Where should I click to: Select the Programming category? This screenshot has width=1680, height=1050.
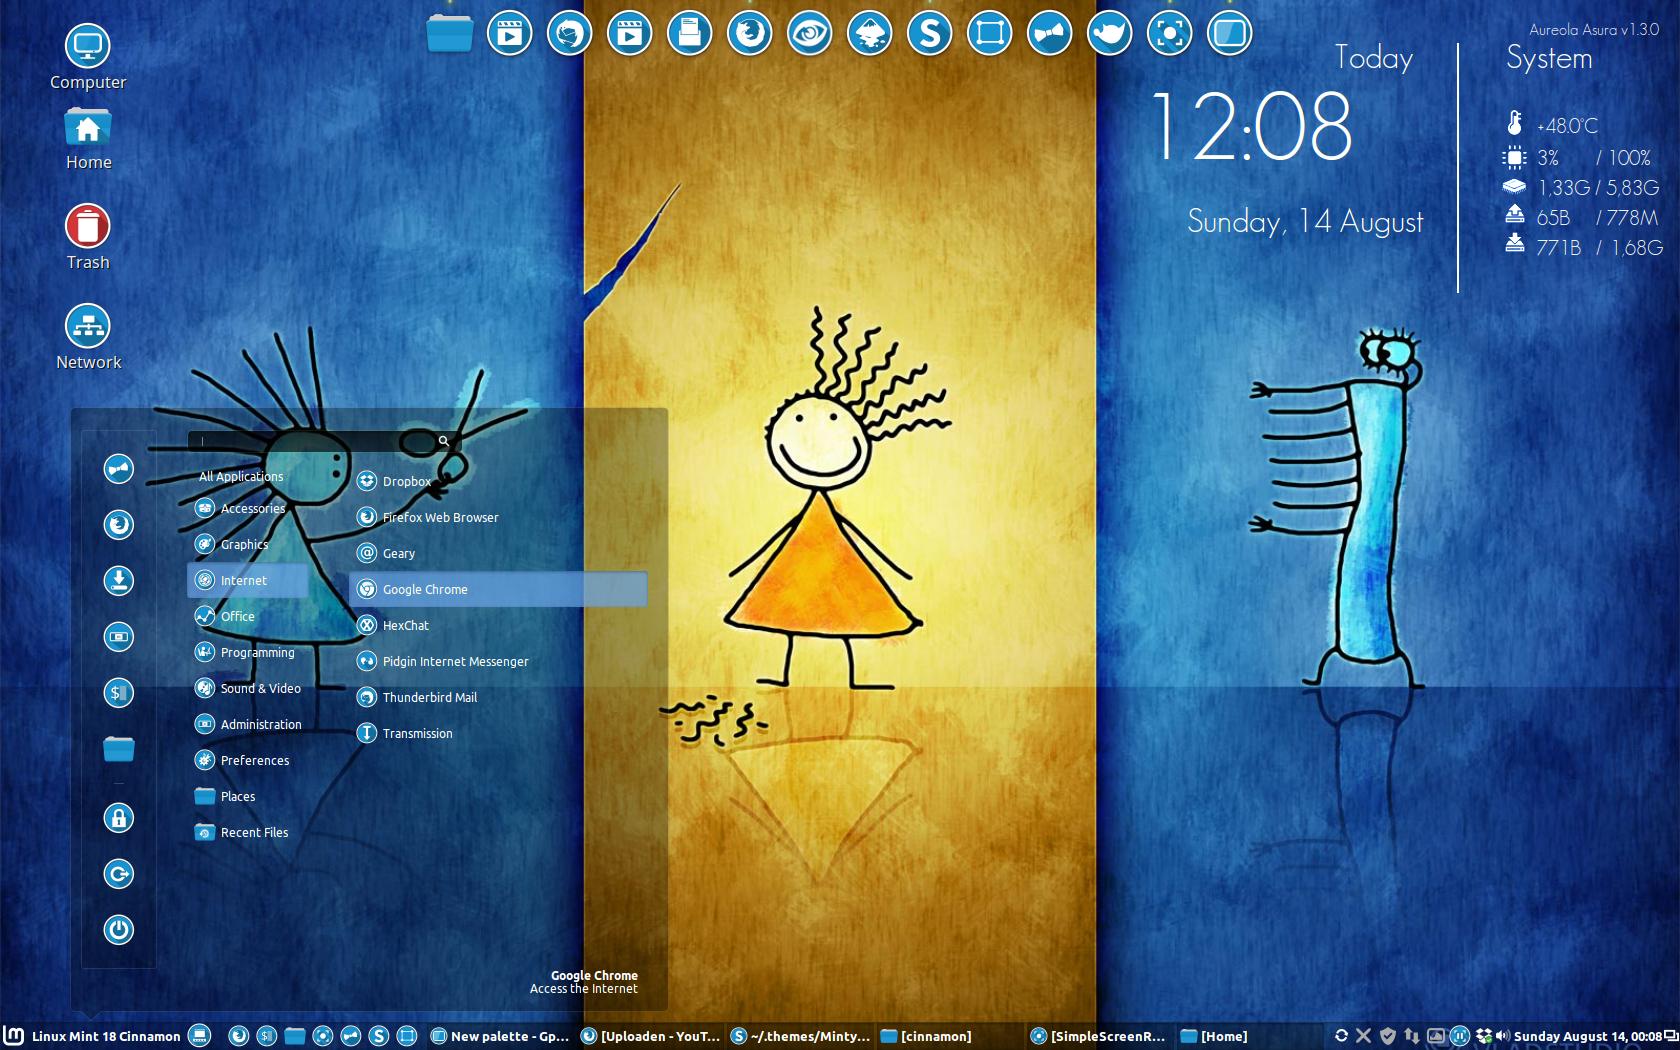247,652
